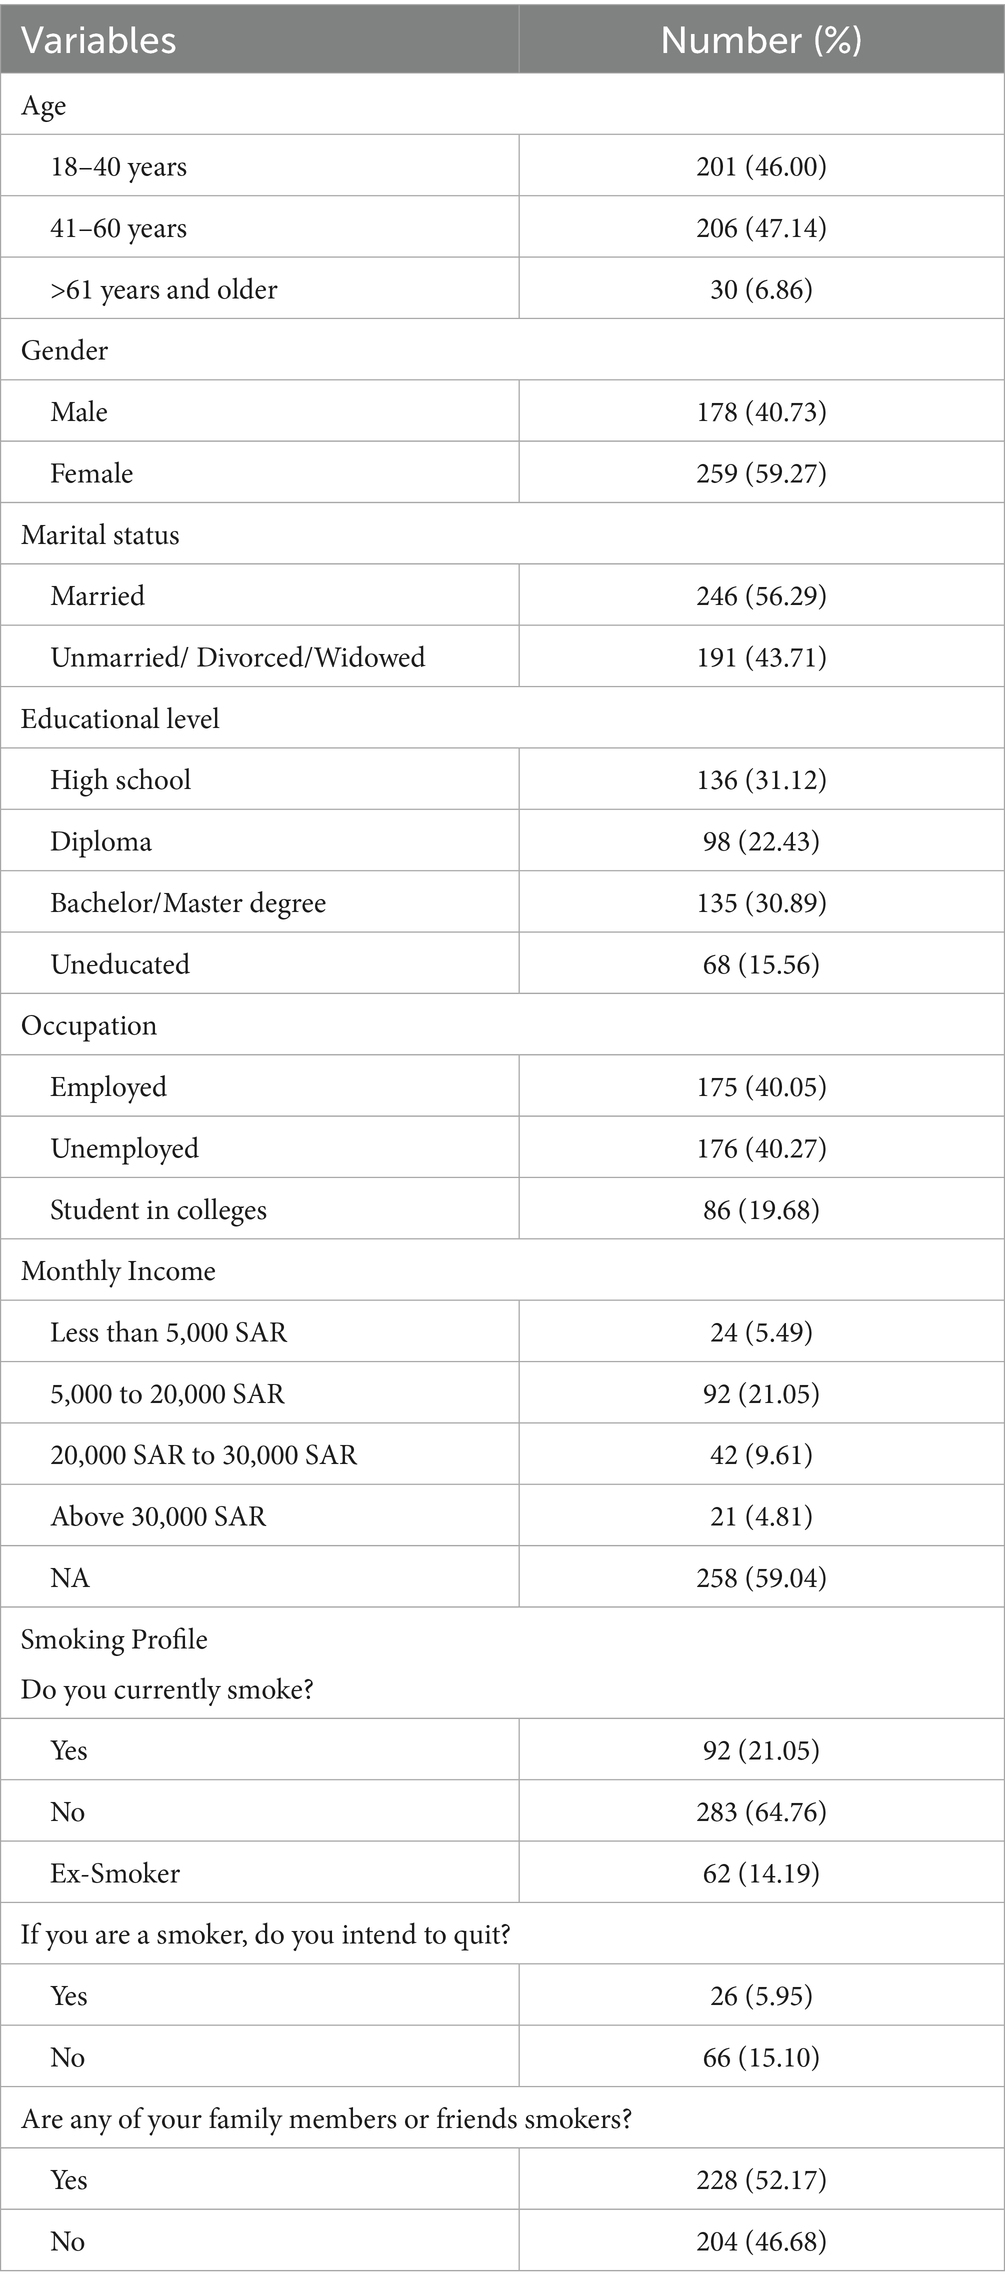This screenshot has width=1005, height=2289.
Task: Select the 20,000 SAR to 30,000 SAR label
Action: [204, 1455]
